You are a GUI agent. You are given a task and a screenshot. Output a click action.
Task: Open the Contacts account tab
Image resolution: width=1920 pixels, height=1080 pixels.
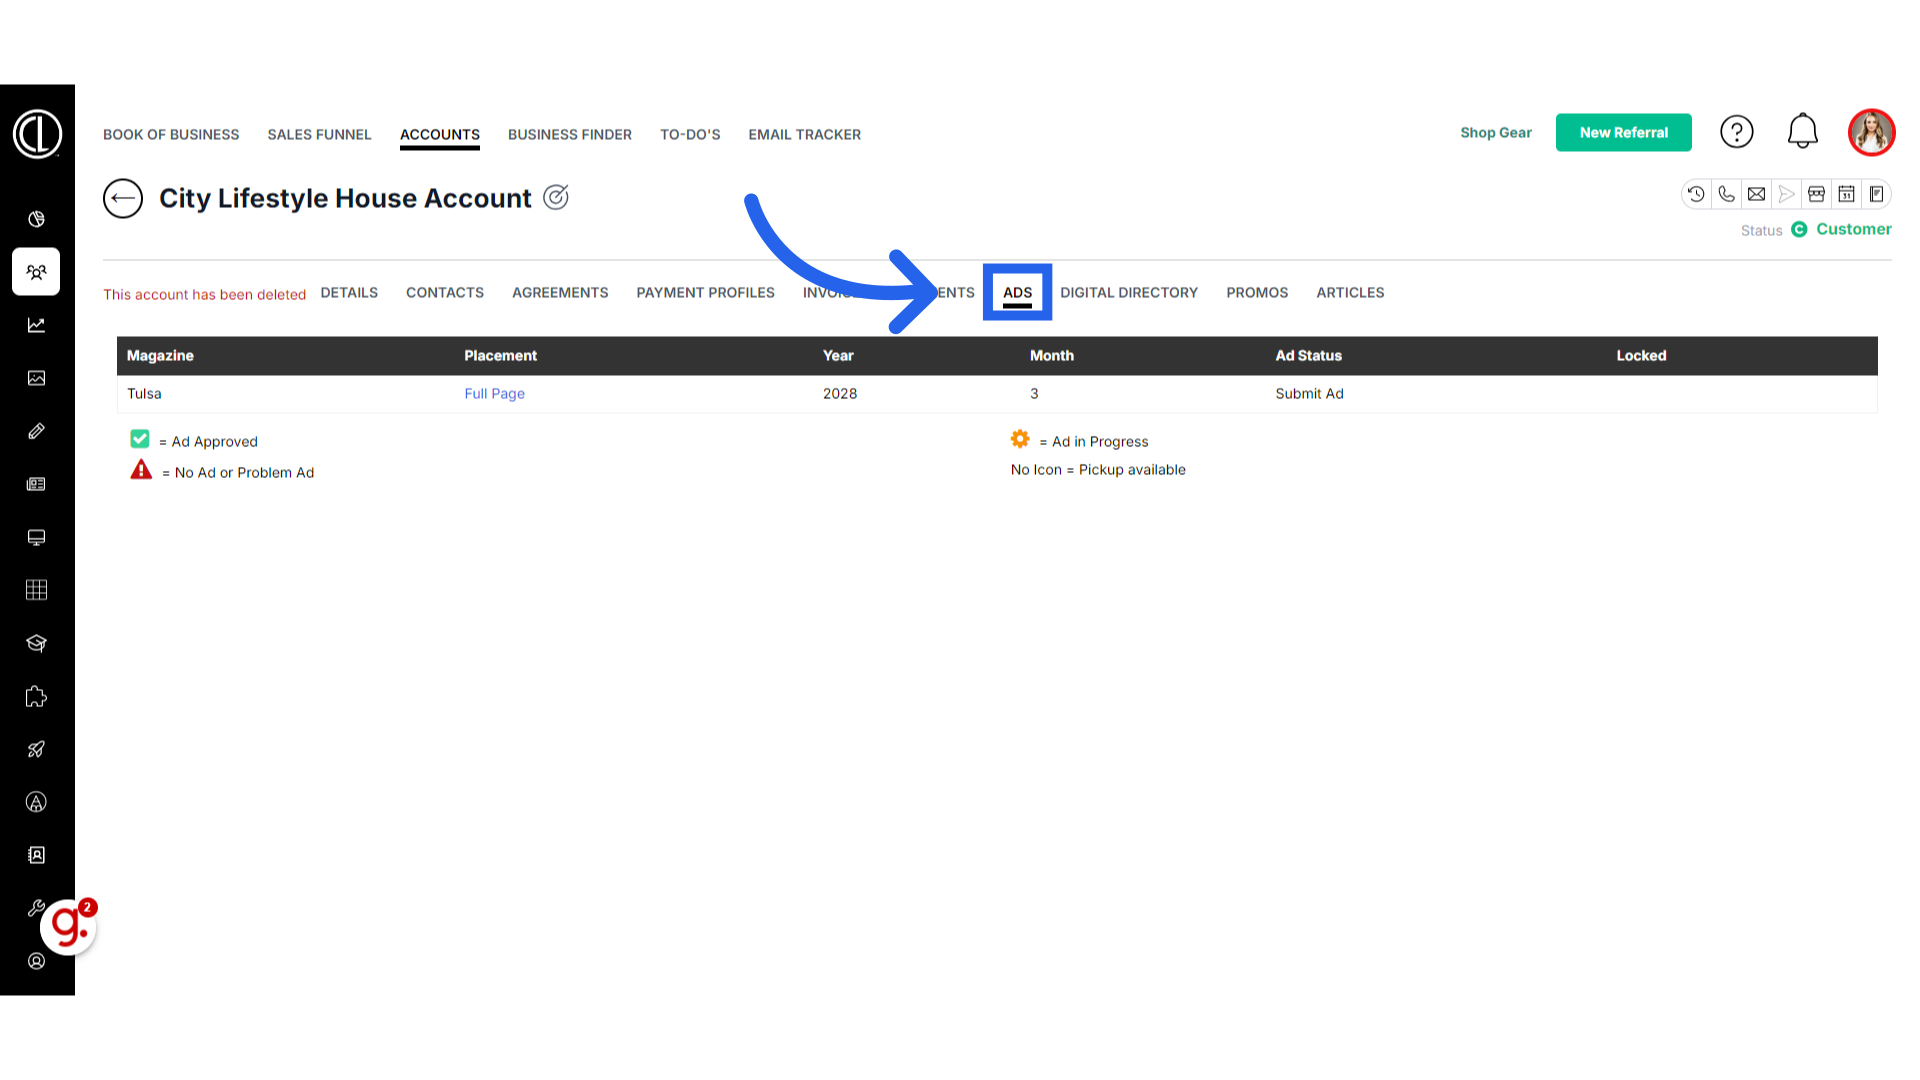click(445, 292)
